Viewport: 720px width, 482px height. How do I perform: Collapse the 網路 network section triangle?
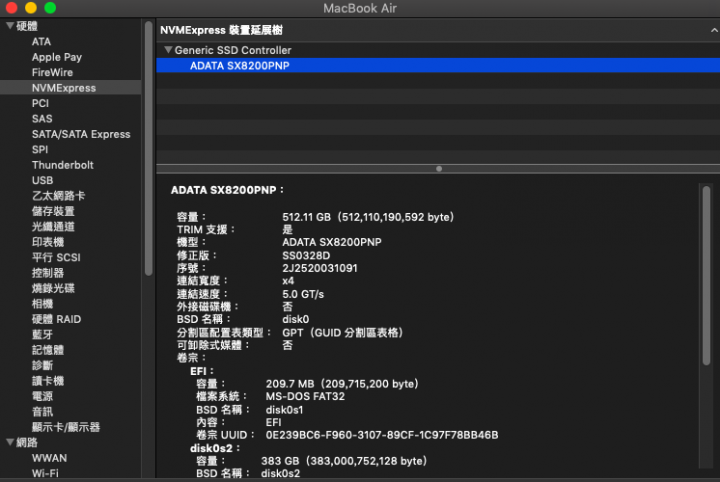click(10, 442)
